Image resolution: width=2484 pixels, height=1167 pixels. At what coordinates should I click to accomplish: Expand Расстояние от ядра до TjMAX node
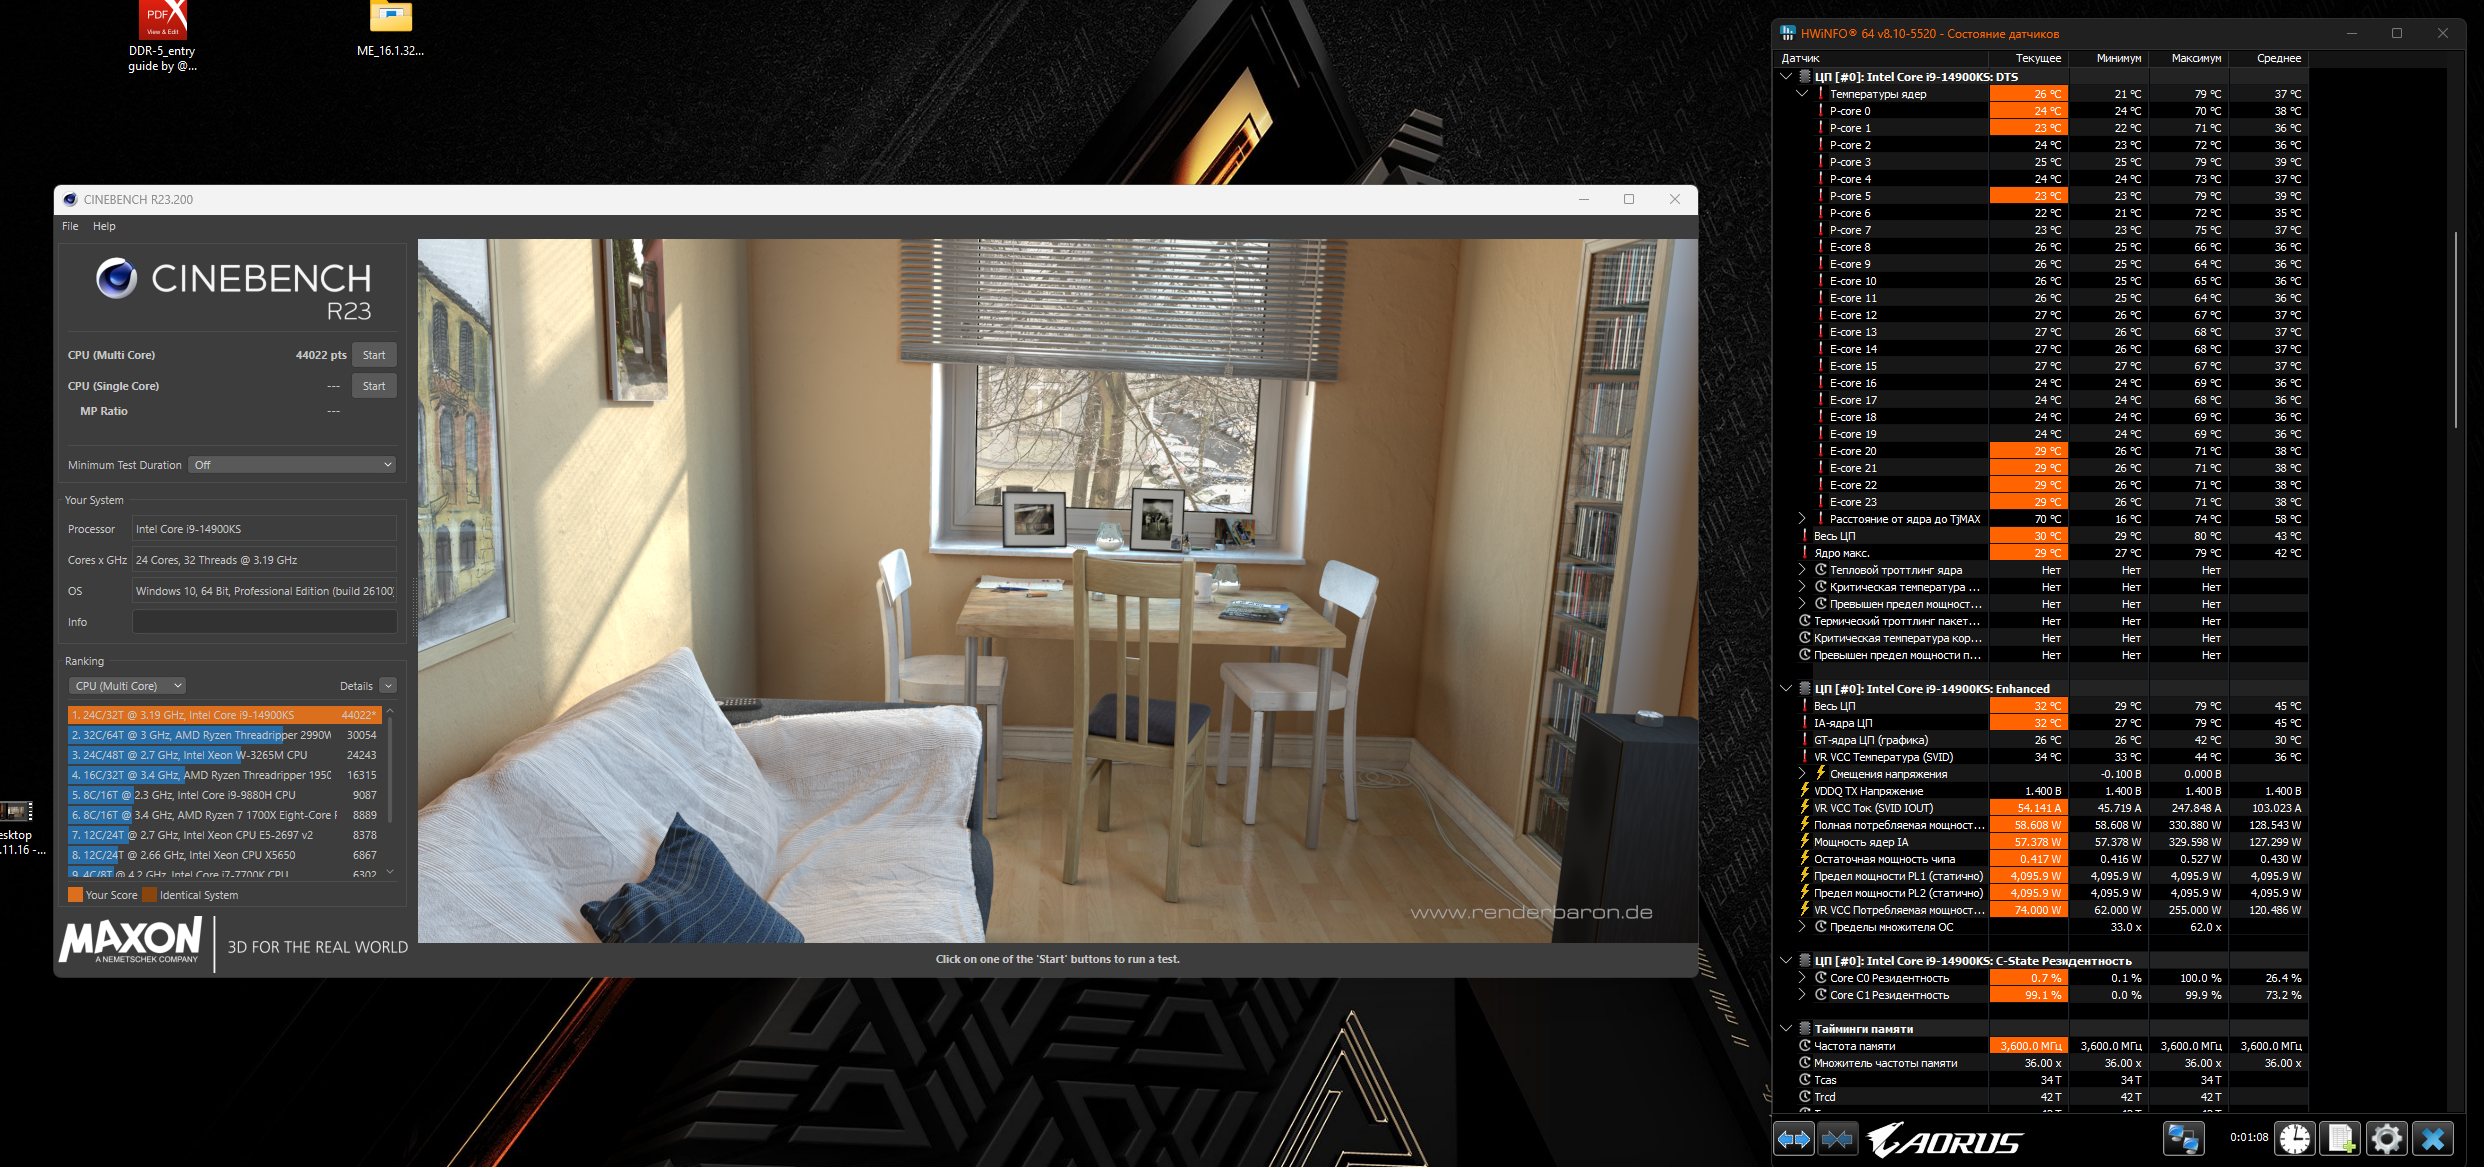click(x=1802, y=519)
